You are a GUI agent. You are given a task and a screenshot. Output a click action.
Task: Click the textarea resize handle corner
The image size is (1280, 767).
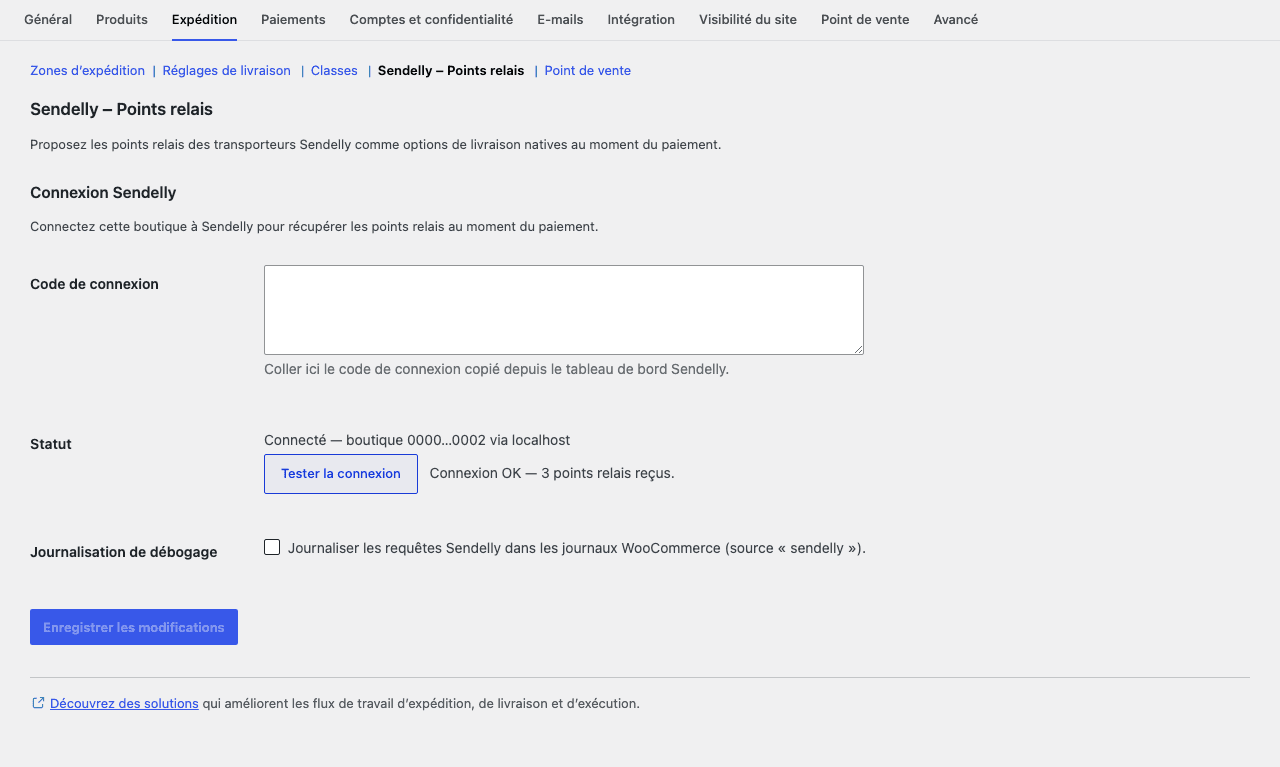pos(857,348)
